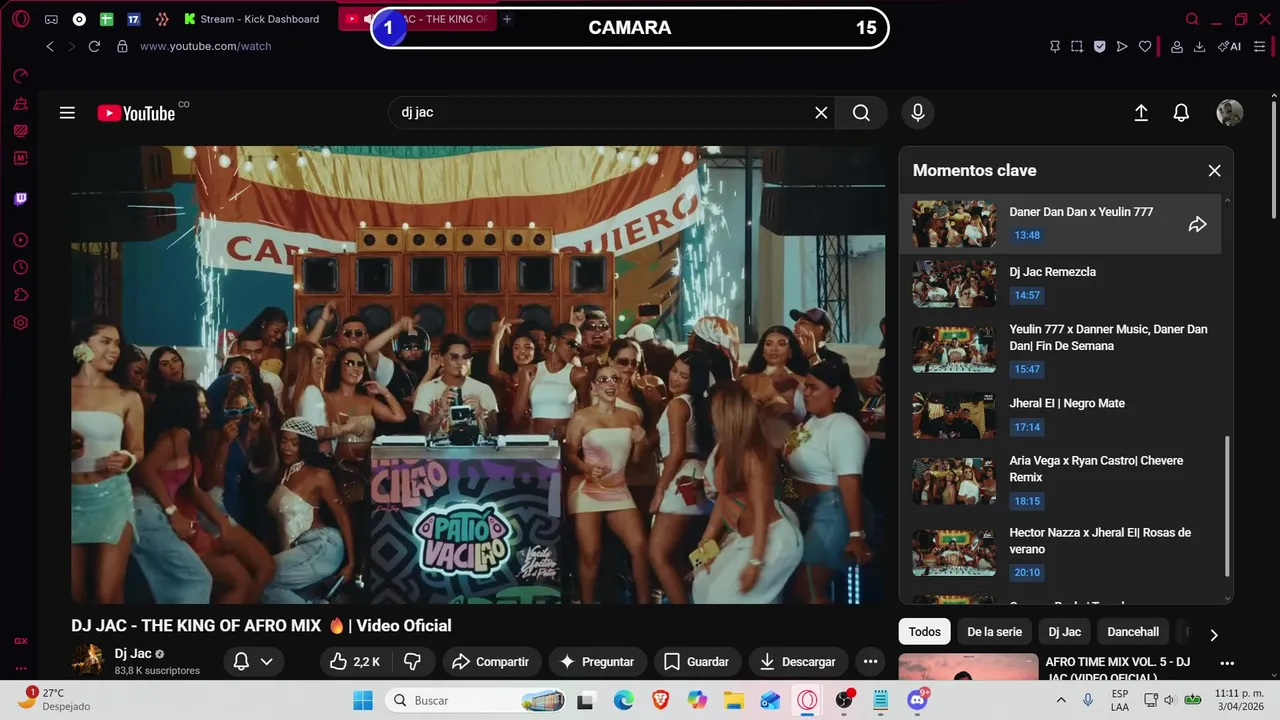Click the 15:47 Fin De Semana timestamp
This screenshot has height=720, width=1280.
click(x=1027, y=369)
